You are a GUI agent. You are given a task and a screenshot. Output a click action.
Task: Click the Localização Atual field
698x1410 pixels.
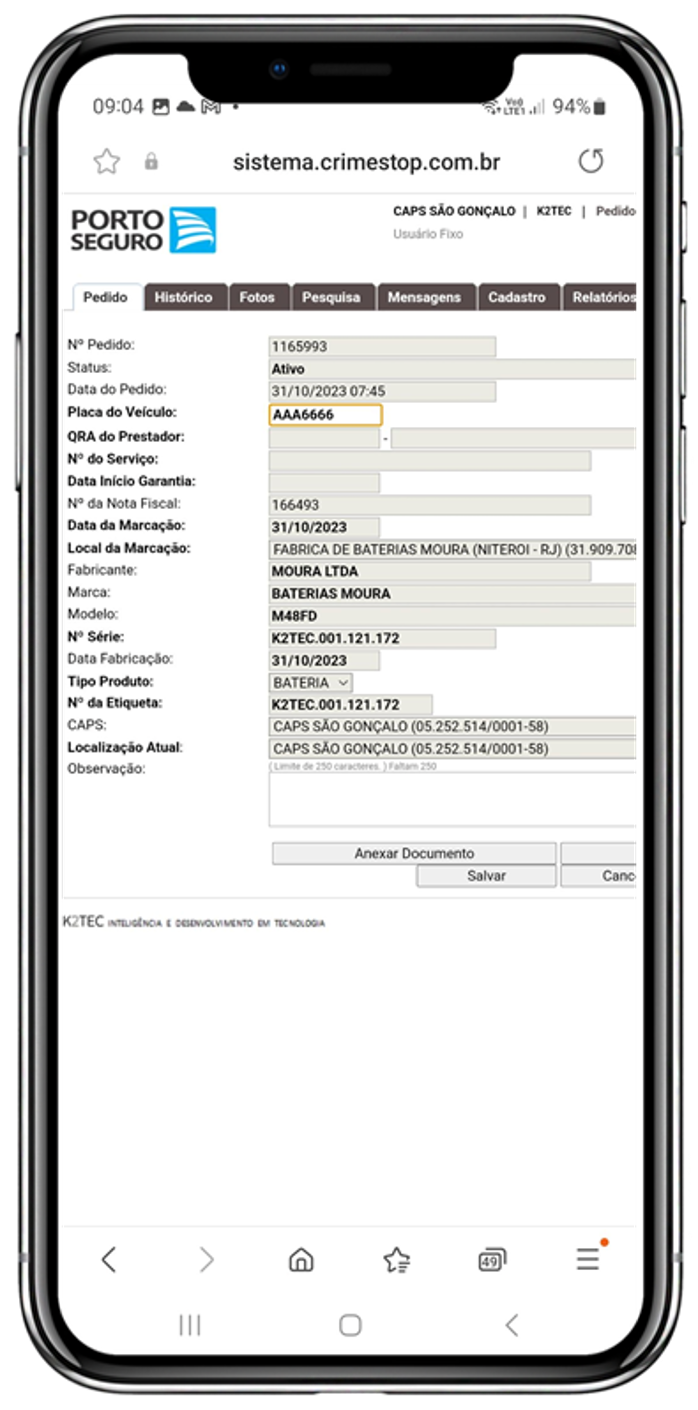pos(452,749)
